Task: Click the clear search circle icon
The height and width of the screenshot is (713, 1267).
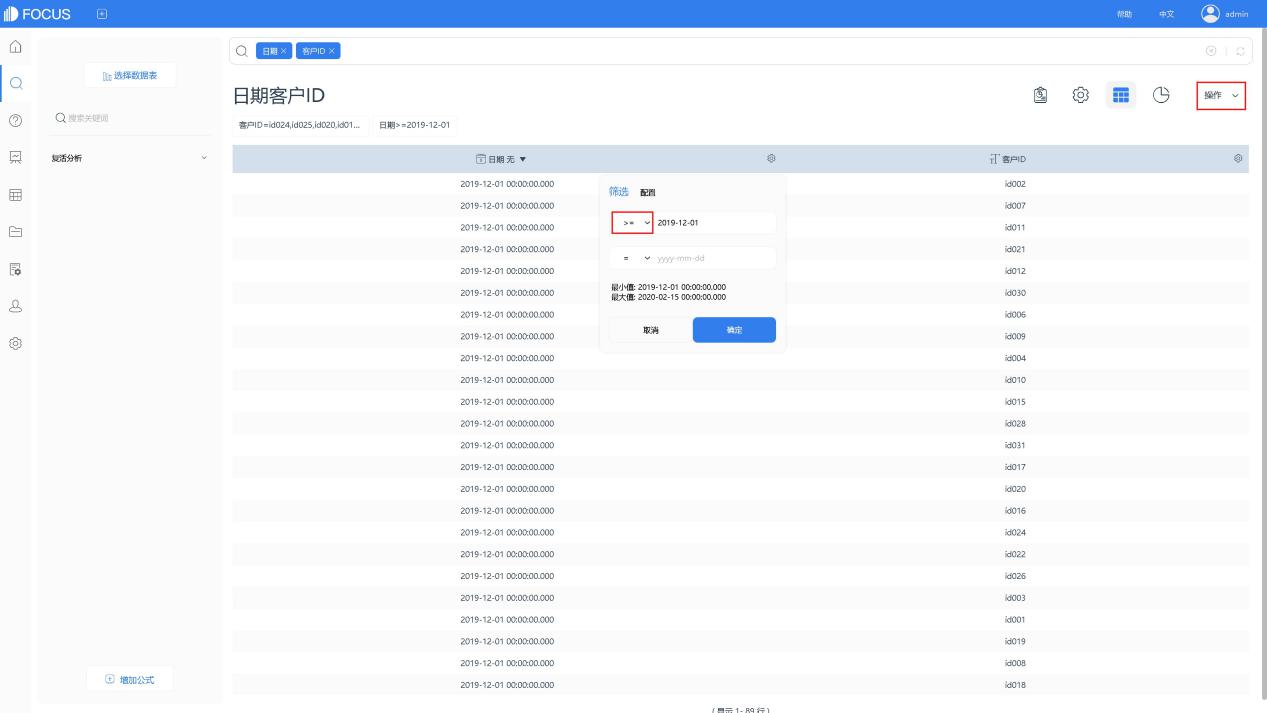Action: (x=1213, y=51)
